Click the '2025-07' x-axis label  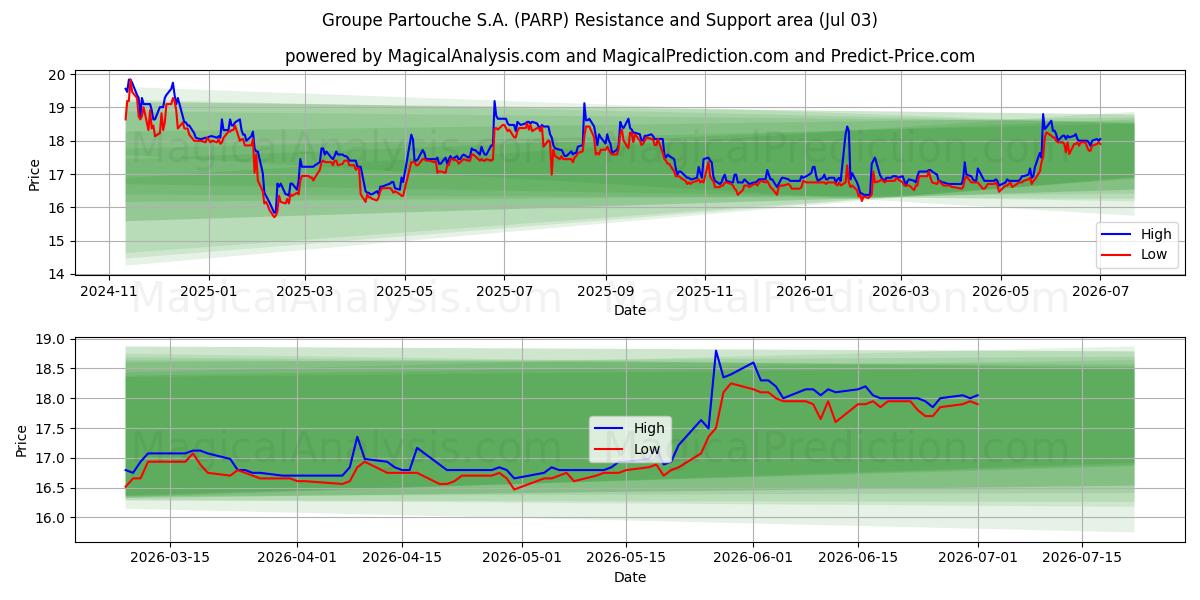504,291
